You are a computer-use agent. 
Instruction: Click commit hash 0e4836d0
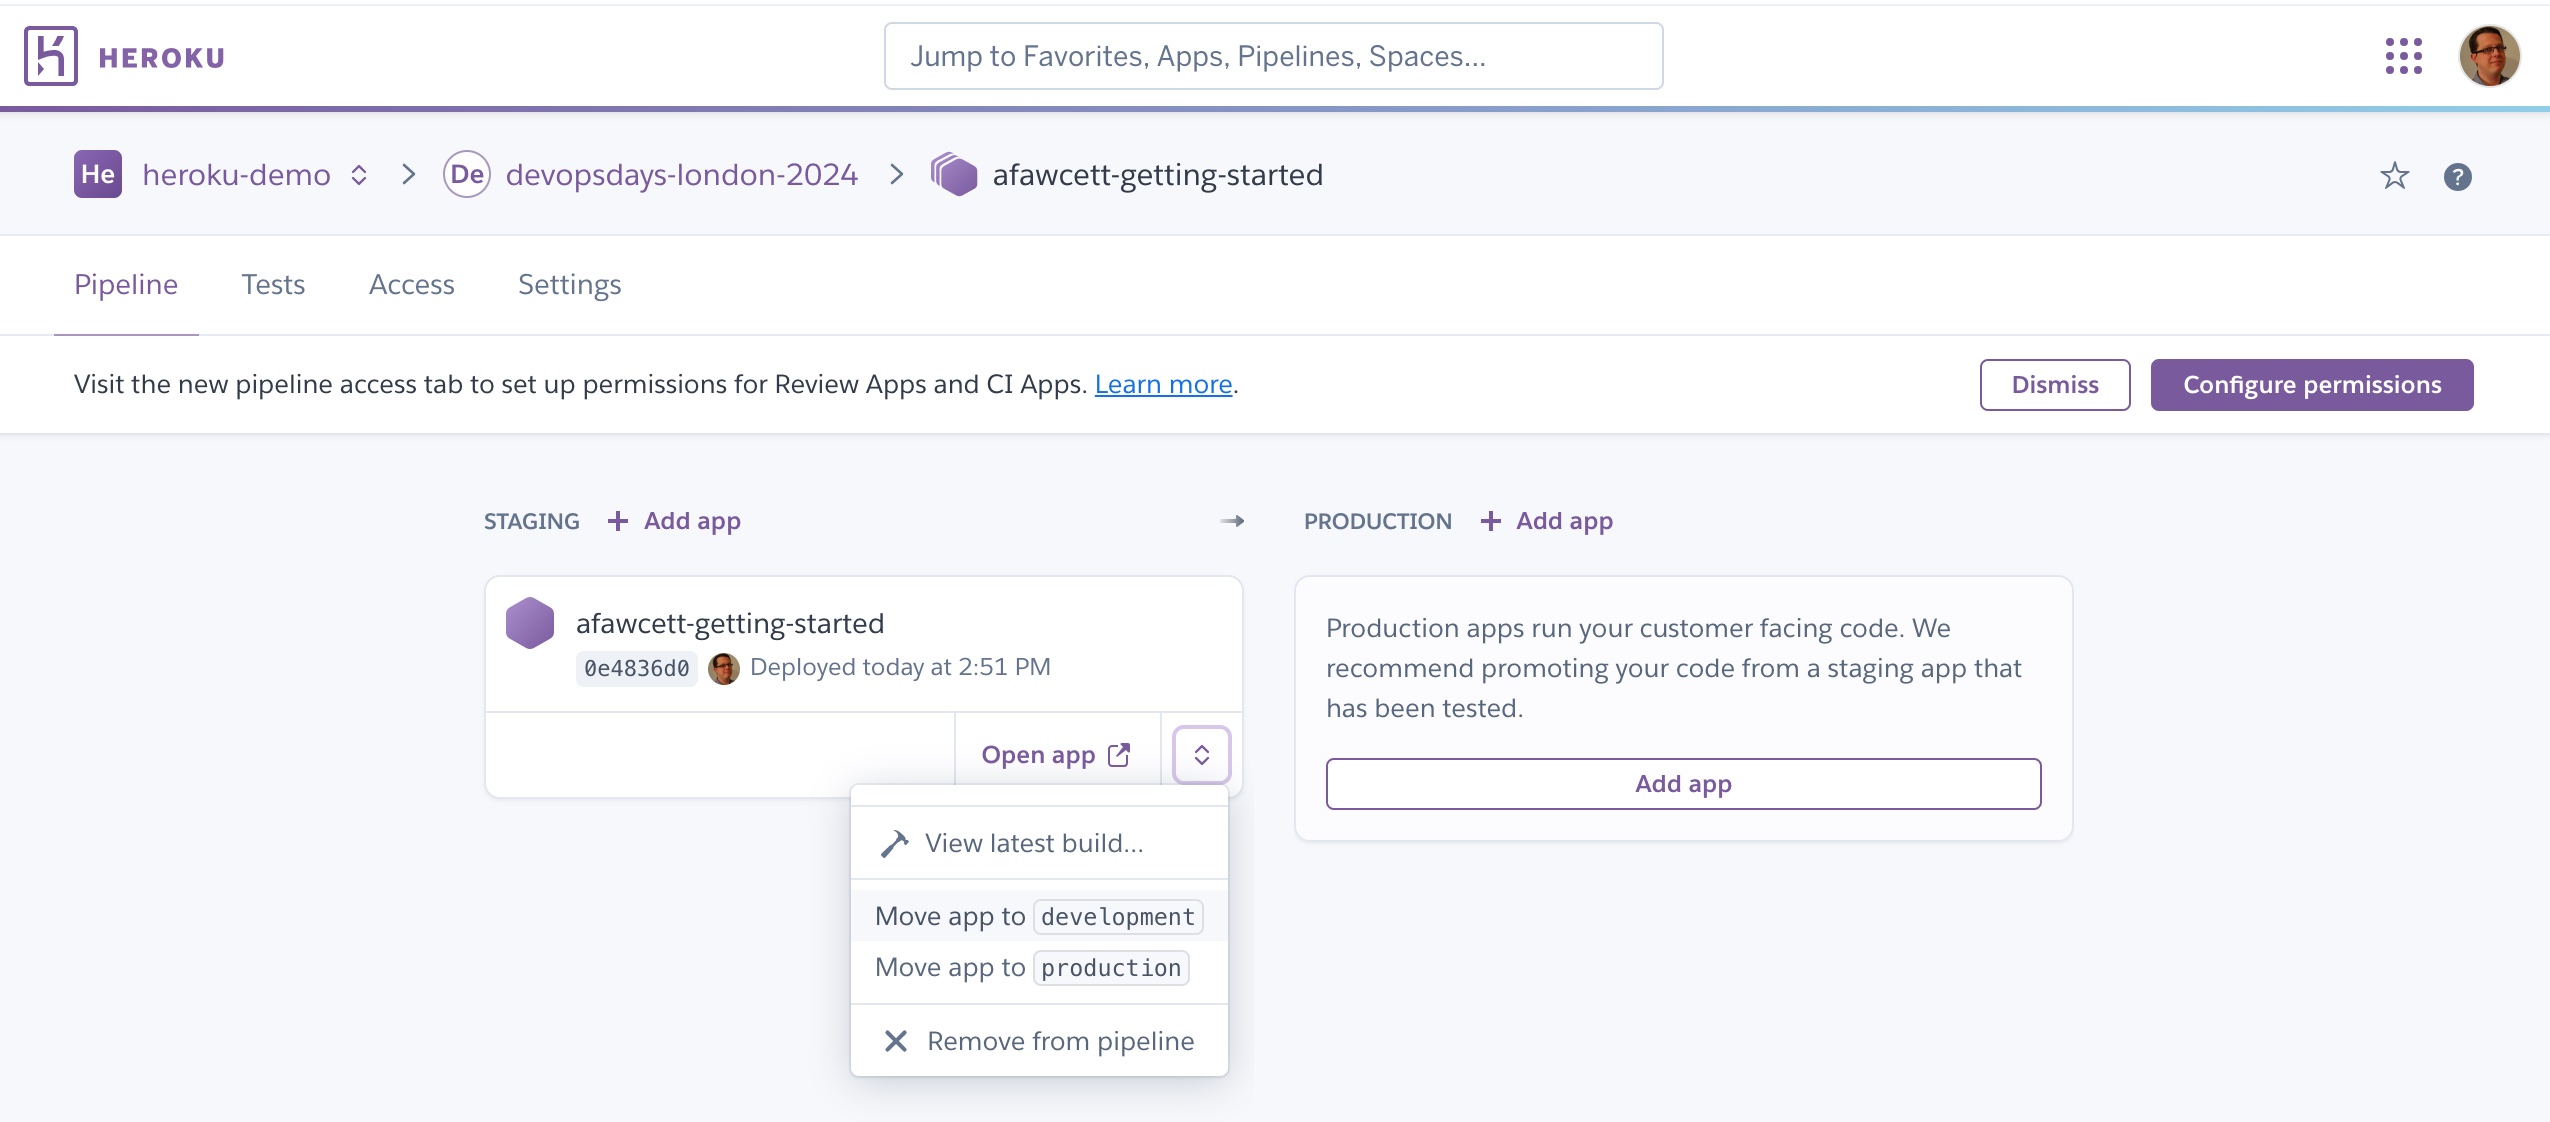click(x=637, y=668)
